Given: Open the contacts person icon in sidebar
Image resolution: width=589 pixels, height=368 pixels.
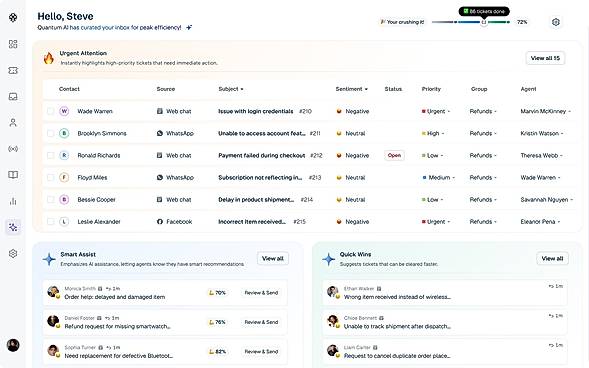Looking at the screenshot, I should coord(13,122).
